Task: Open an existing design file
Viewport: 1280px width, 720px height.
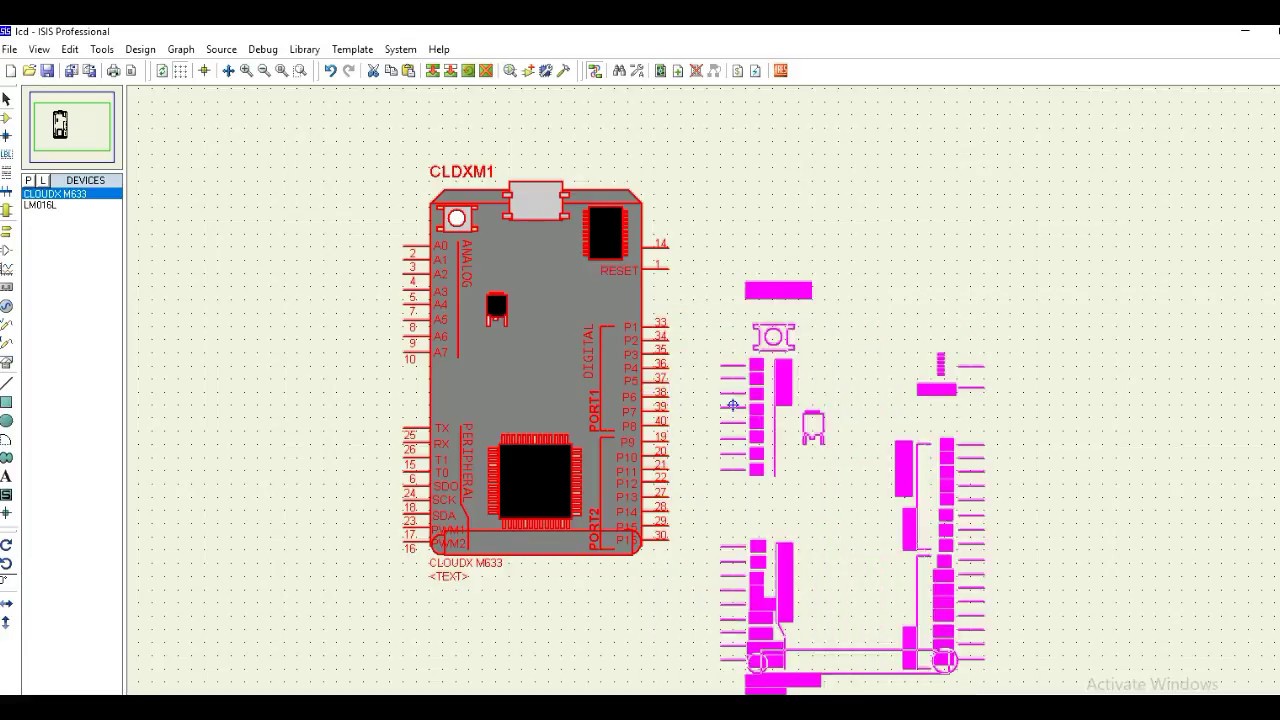Action: tap(29, 71)
